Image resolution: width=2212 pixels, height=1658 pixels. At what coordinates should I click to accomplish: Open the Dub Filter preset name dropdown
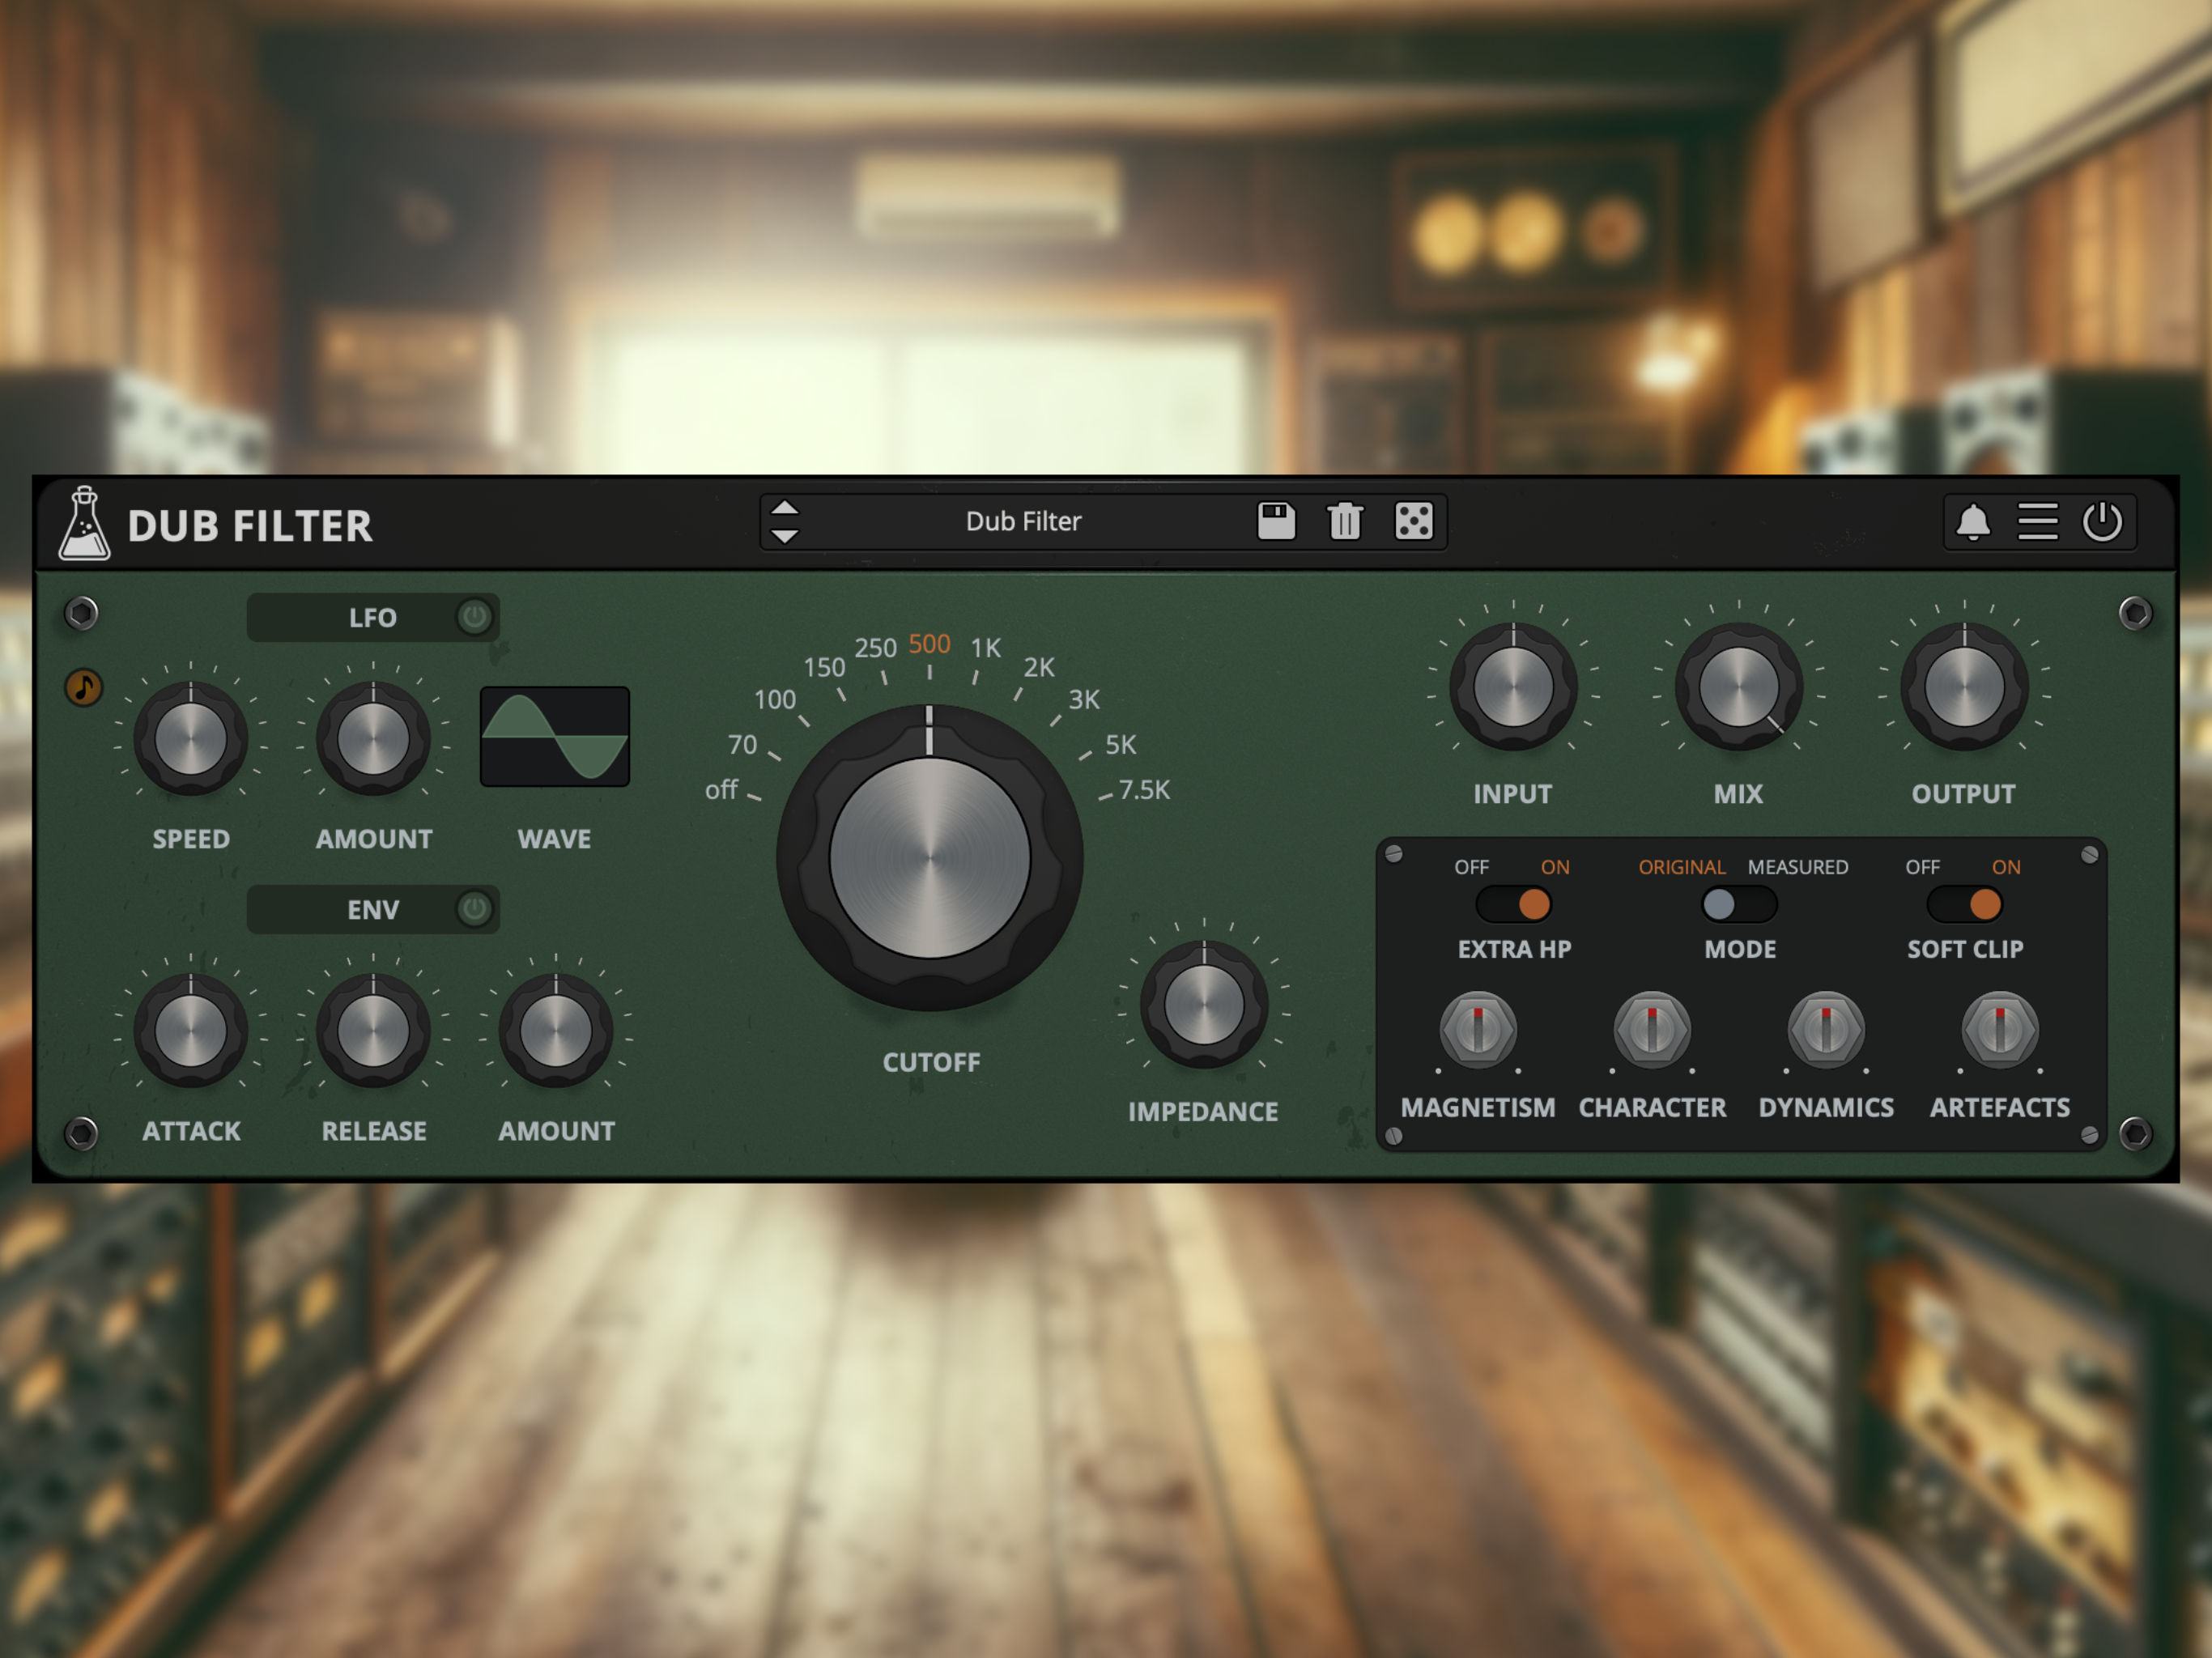point(1023,521)
